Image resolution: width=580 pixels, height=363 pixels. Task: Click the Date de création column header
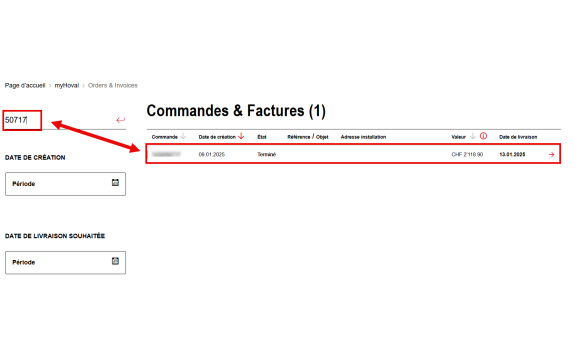tap(217, 137)
